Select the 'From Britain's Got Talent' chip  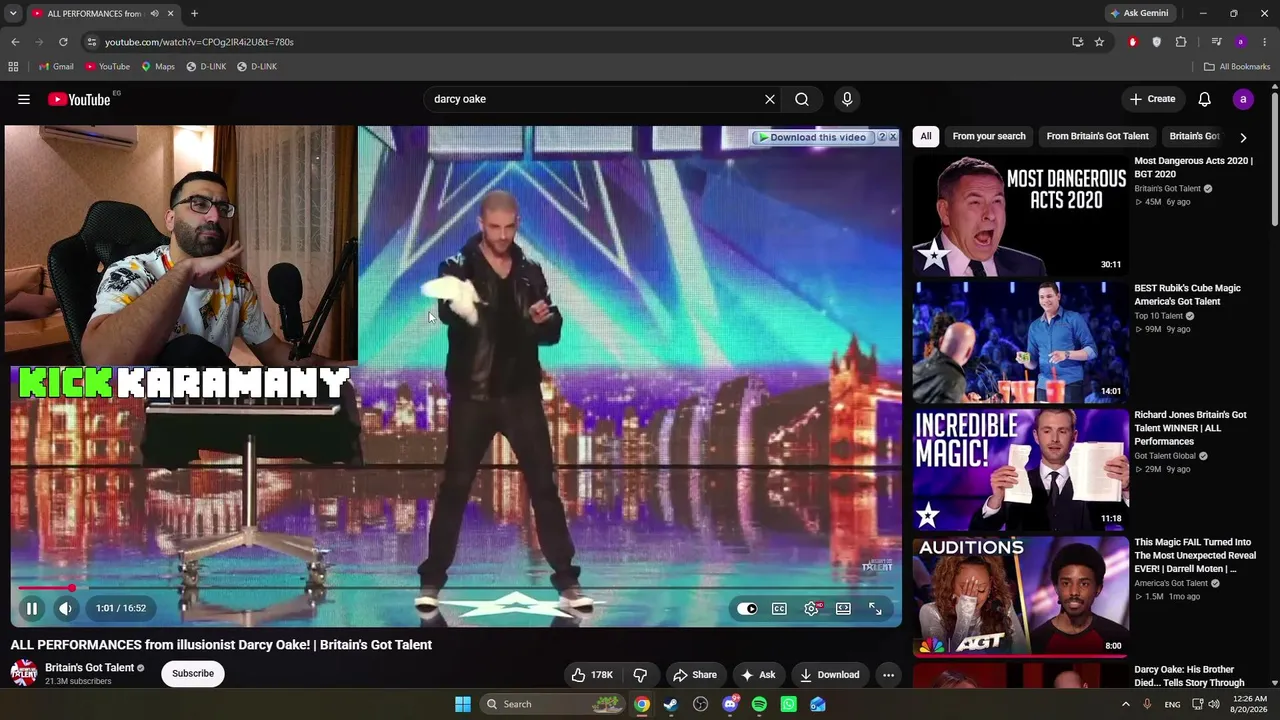1098,136
